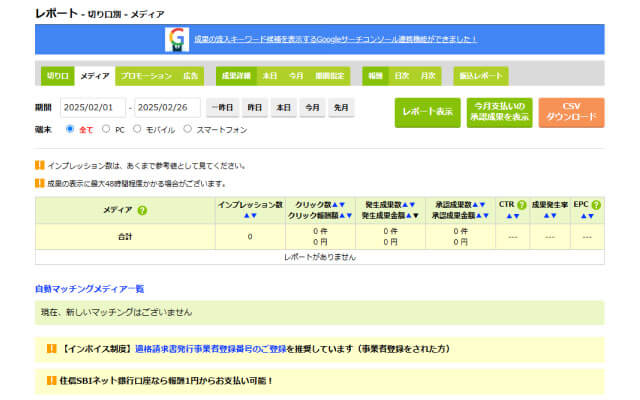Open the 期間指定 tab

tap(330, 76)
